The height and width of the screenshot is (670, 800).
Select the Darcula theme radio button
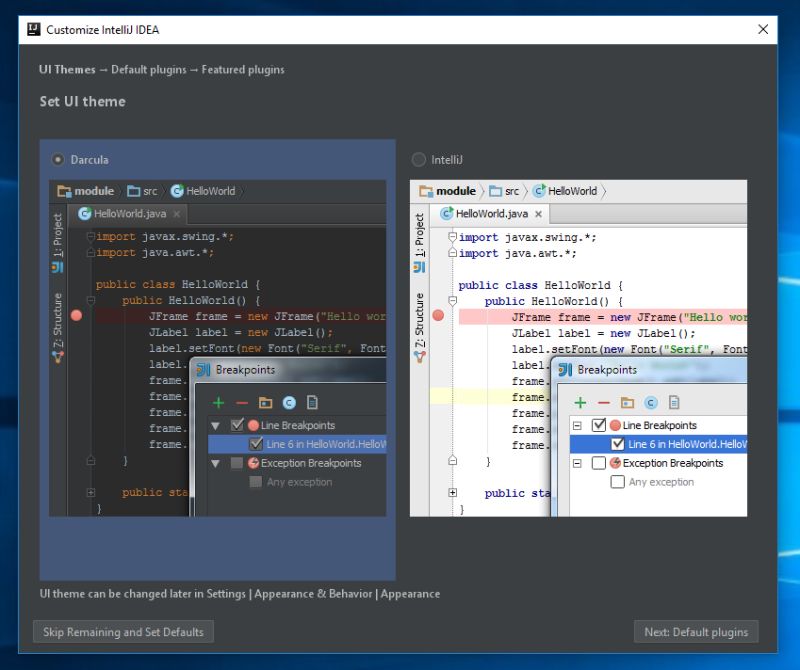pyautogui.click(x=58, y=160)
